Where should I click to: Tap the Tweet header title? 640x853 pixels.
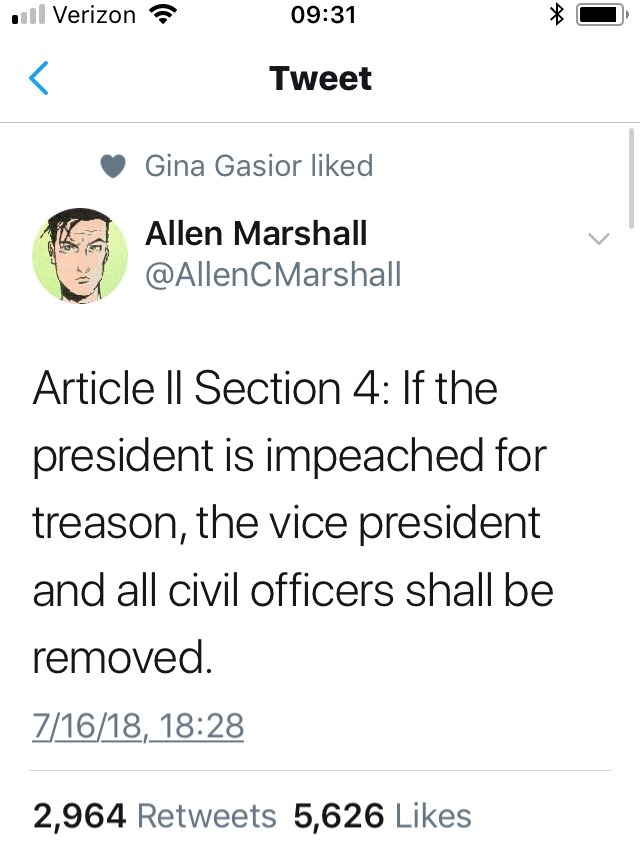tap(320, 78)
